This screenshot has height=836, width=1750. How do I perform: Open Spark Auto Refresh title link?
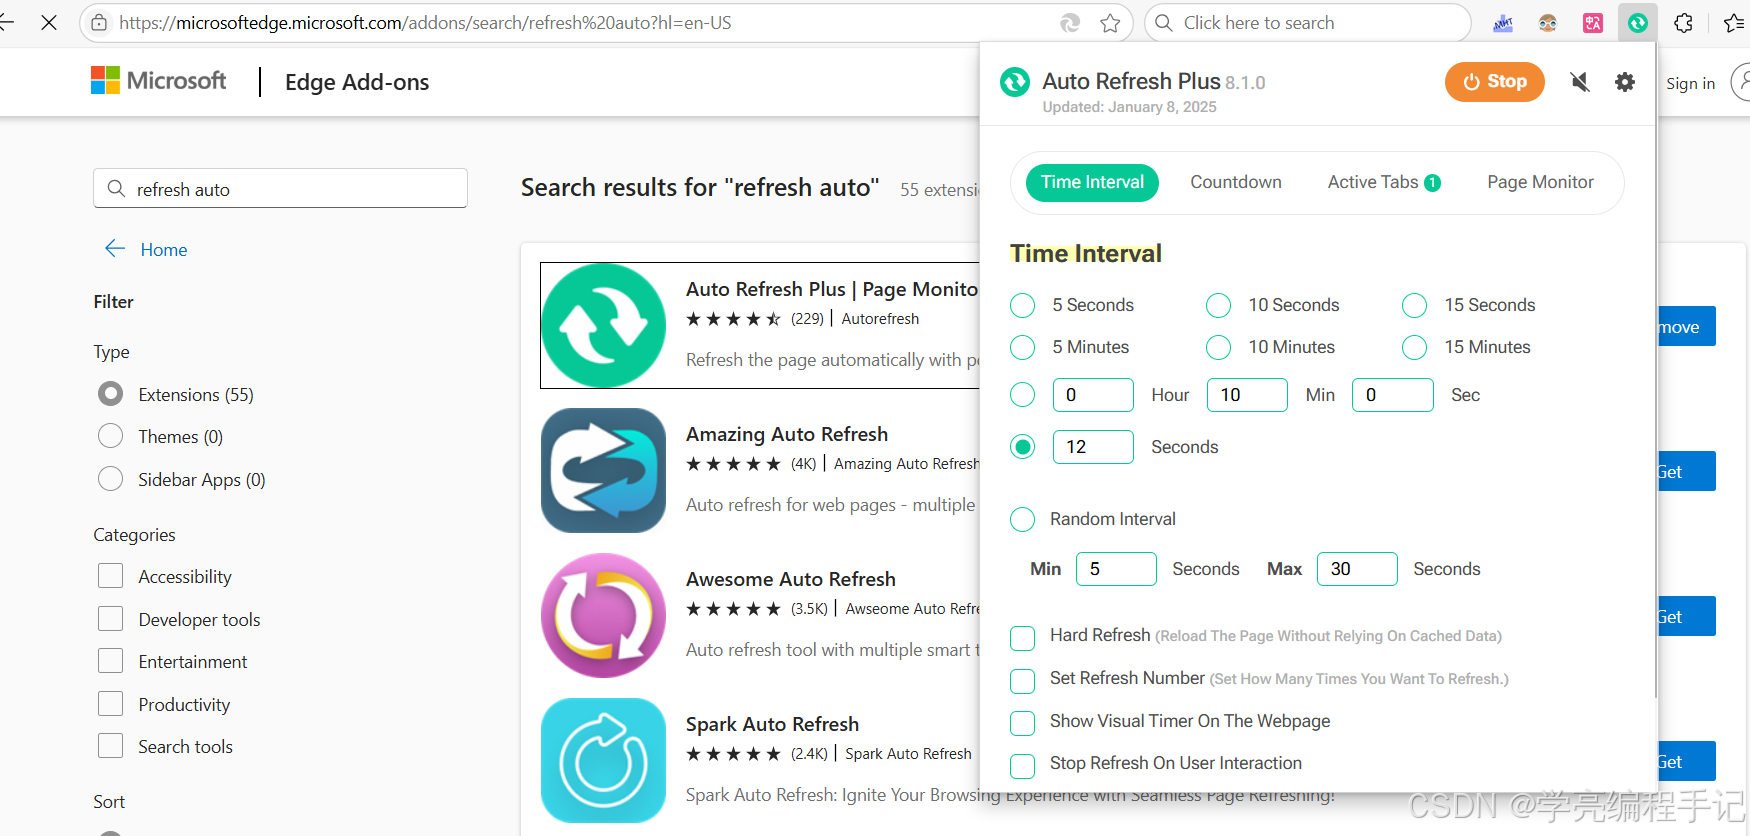772,724
